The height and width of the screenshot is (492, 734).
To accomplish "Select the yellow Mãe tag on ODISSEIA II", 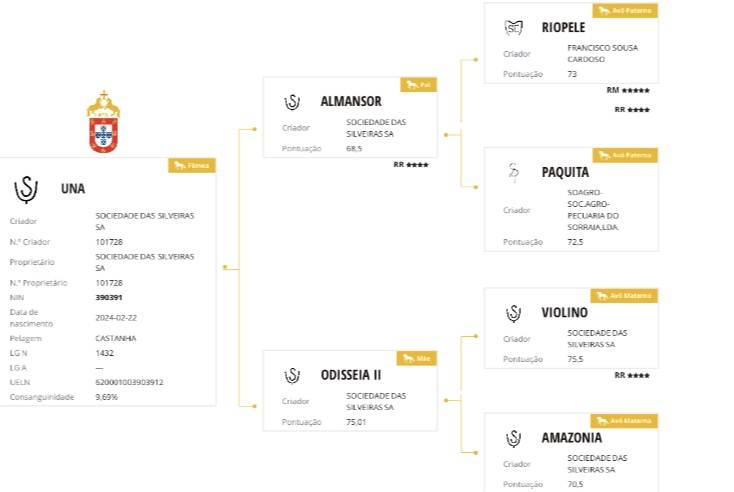I will pos(418,357).
